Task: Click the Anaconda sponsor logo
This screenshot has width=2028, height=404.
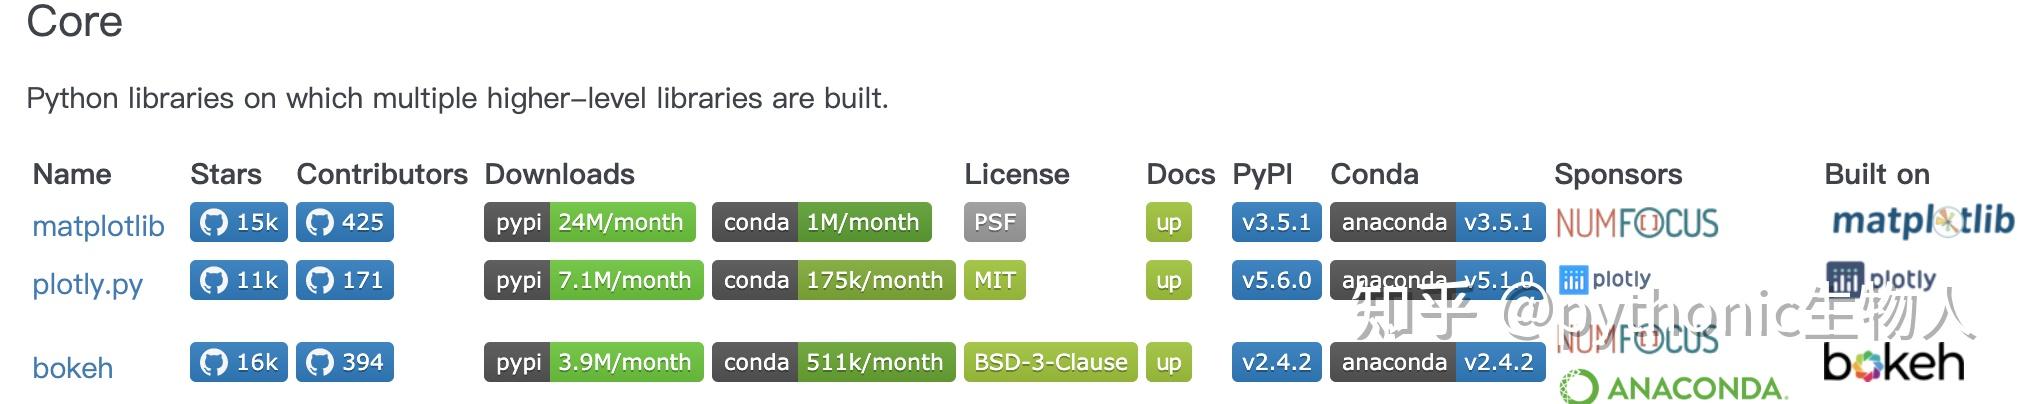Action: [x=1672, y=388]
